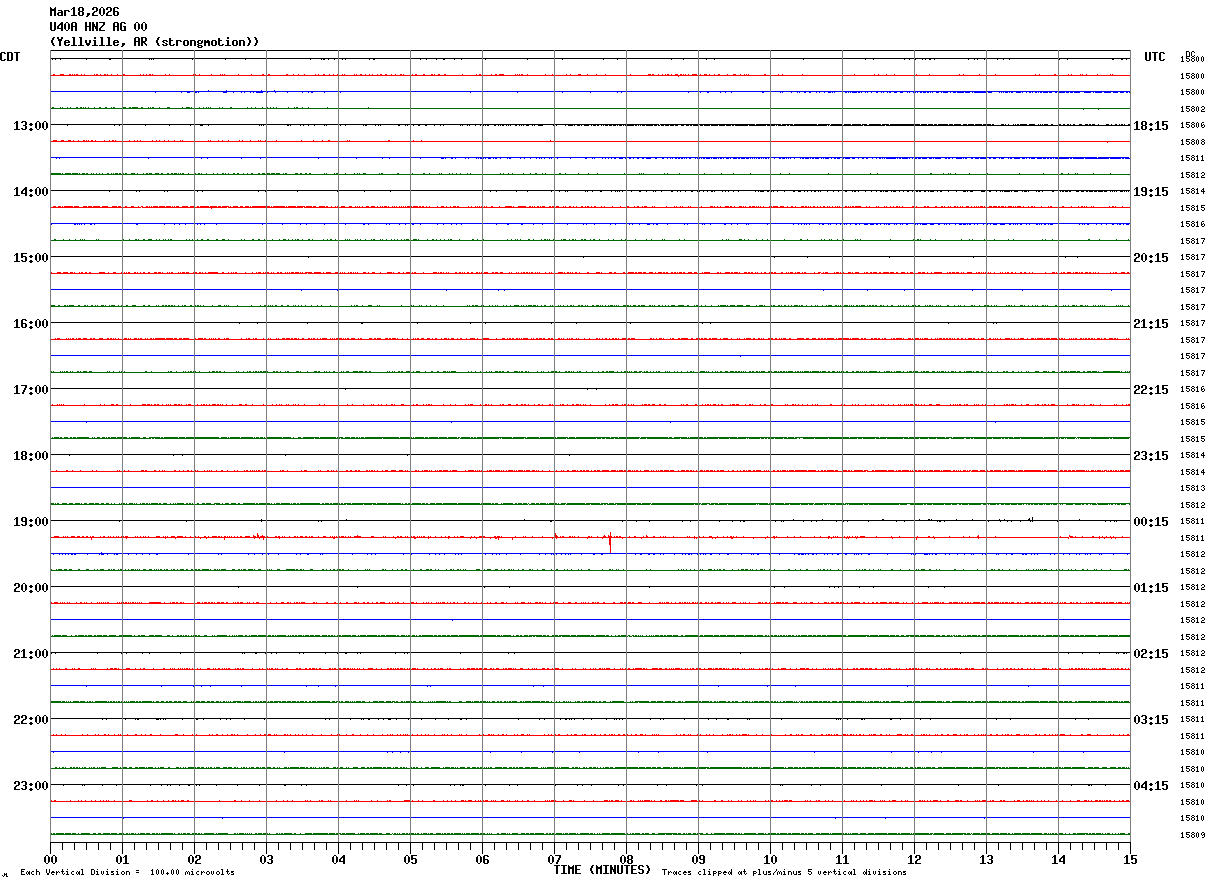Click the 19:00 CDT time label

pyautogui.click(x=30, y=522)
